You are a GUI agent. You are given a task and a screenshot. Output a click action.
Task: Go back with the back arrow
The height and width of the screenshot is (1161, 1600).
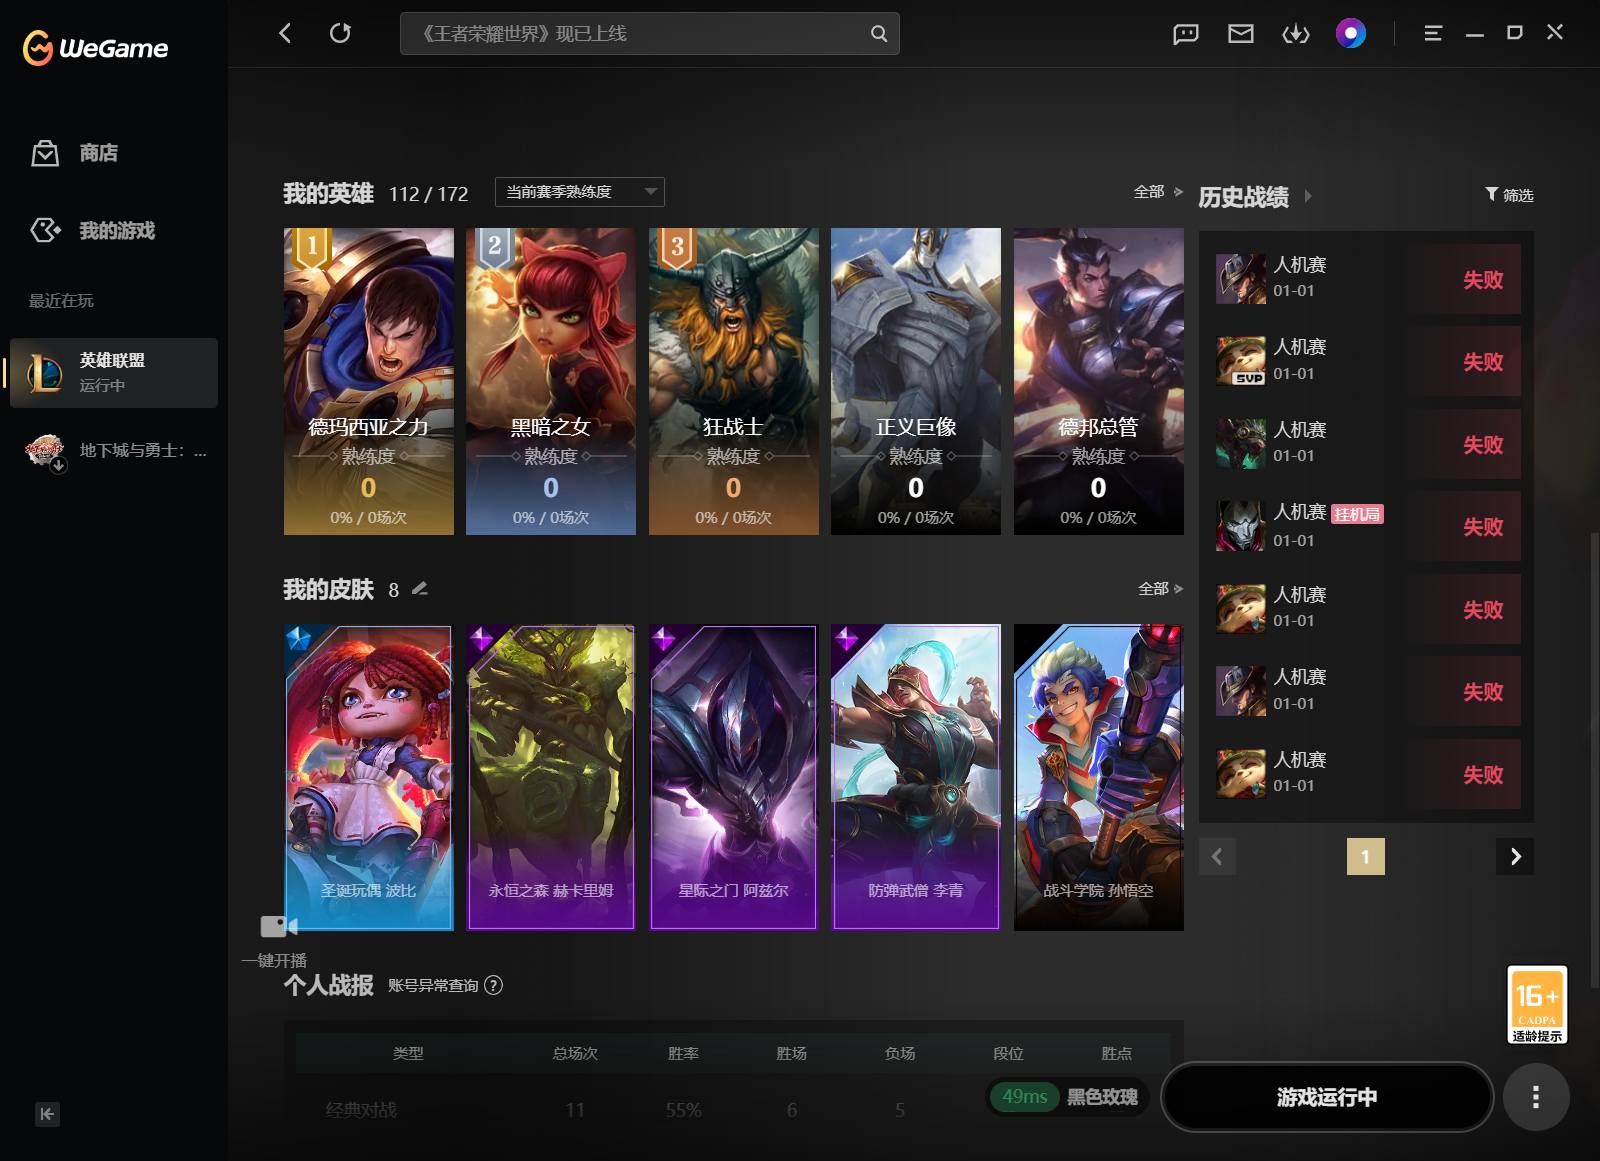tap(285, 33)
